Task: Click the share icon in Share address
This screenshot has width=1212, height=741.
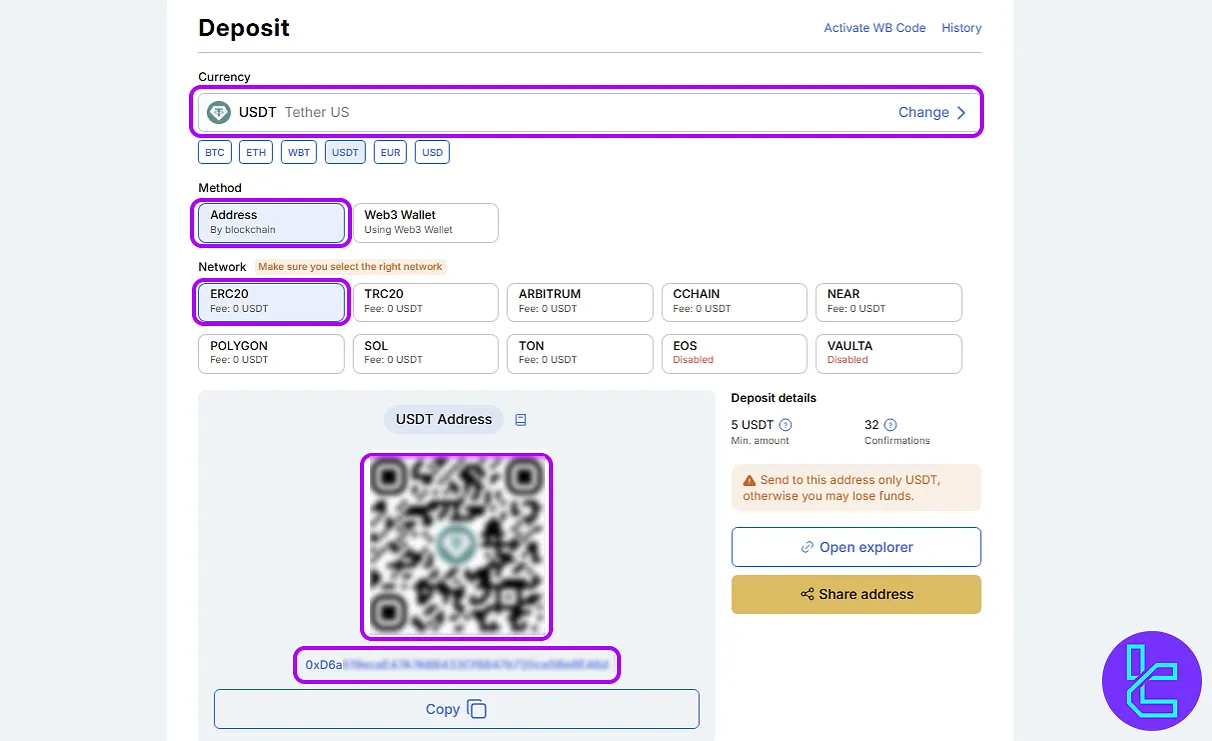Action: click(807, 594)
